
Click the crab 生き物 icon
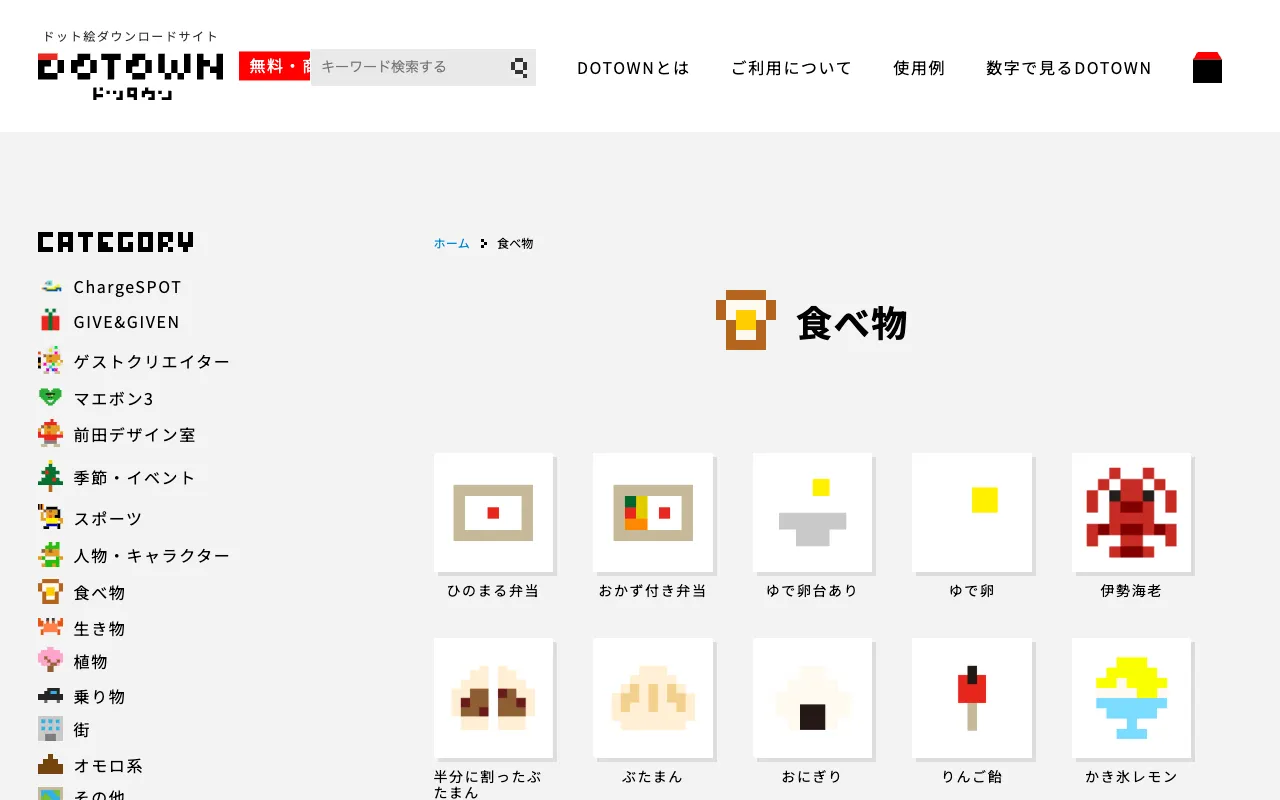click(50, 627)
